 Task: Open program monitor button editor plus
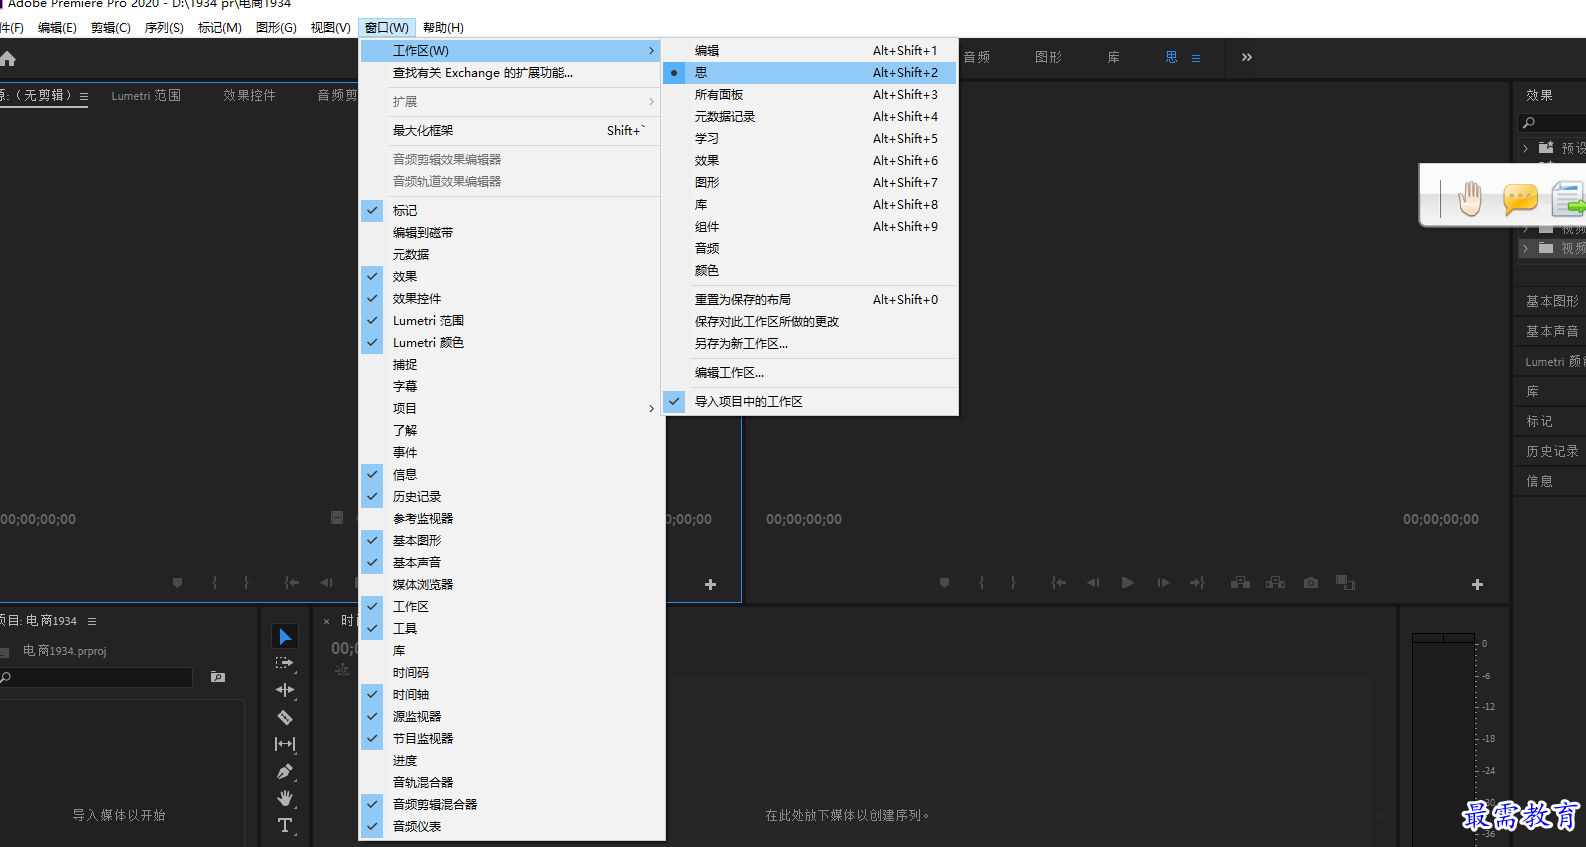1477,584
